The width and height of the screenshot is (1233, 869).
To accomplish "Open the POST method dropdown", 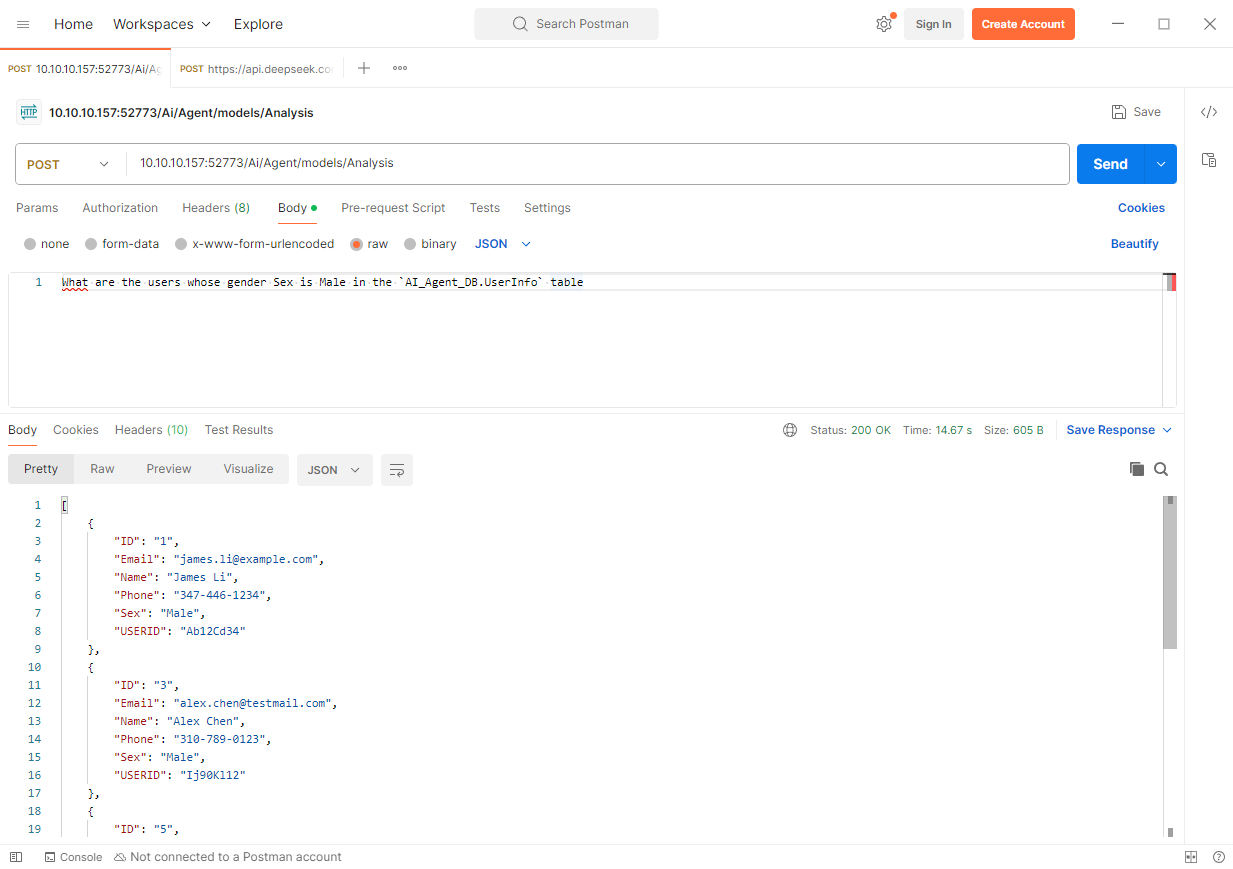I will tap(68, 164).
